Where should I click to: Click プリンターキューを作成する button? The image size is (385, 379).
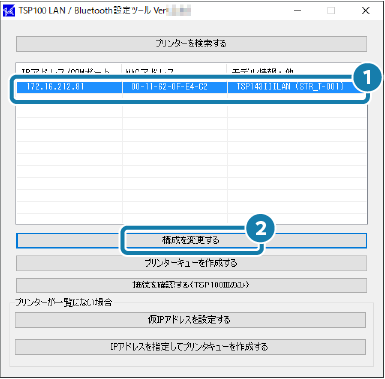coord(191,263)
